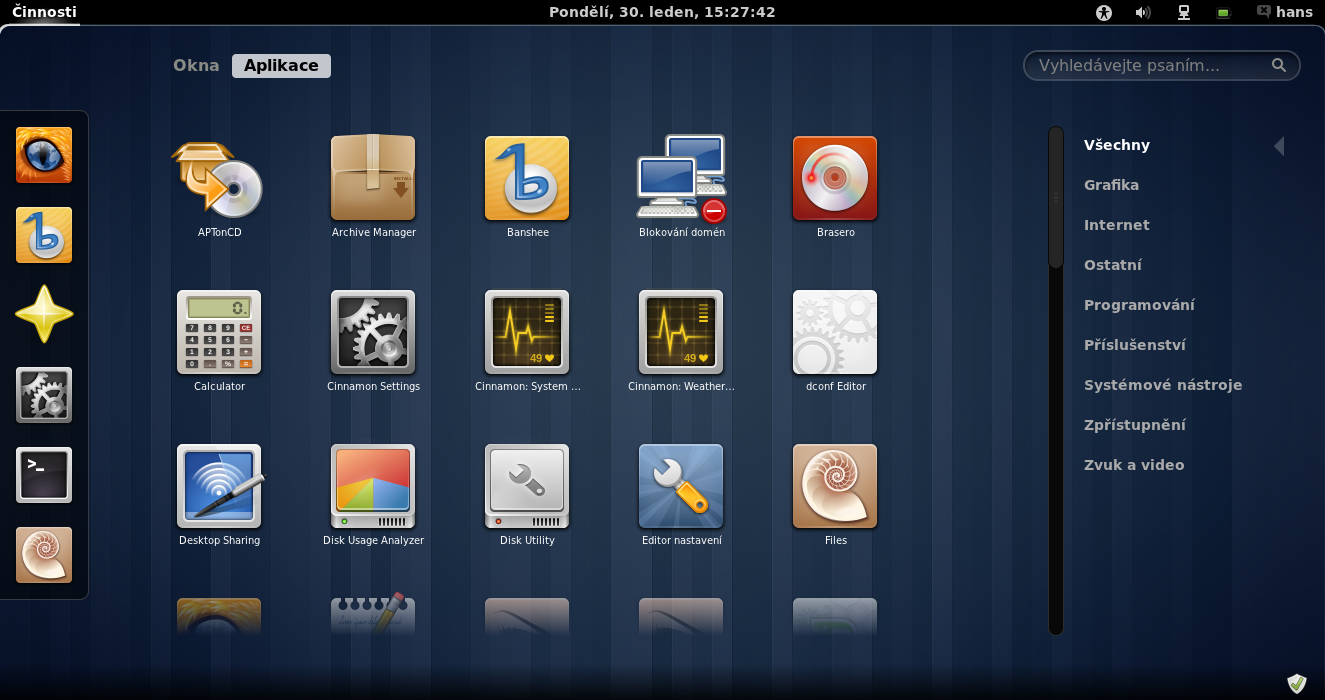Show Systémové nástroje category
Viewport: 1325px width, 700px height.
pyautogui.click(x=1163, y=385)
